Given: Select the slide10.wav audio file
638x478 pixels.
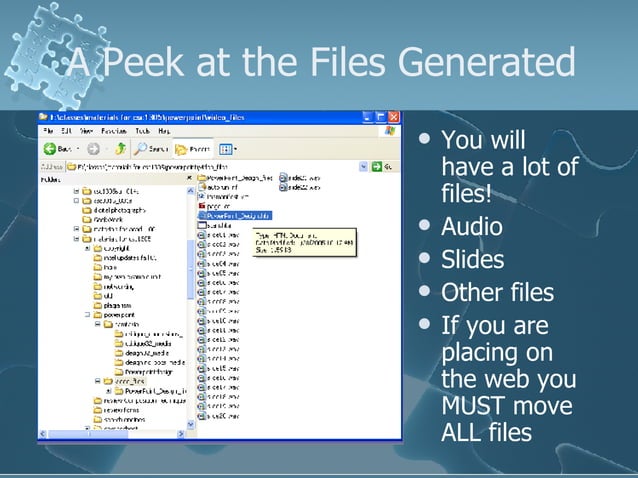Looking at the screenshot, I should pos(218,321).
